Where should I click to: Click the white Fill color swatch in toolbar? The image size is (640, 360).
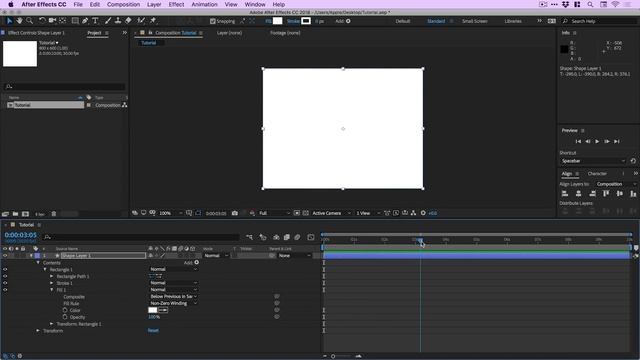coord(278,21)
